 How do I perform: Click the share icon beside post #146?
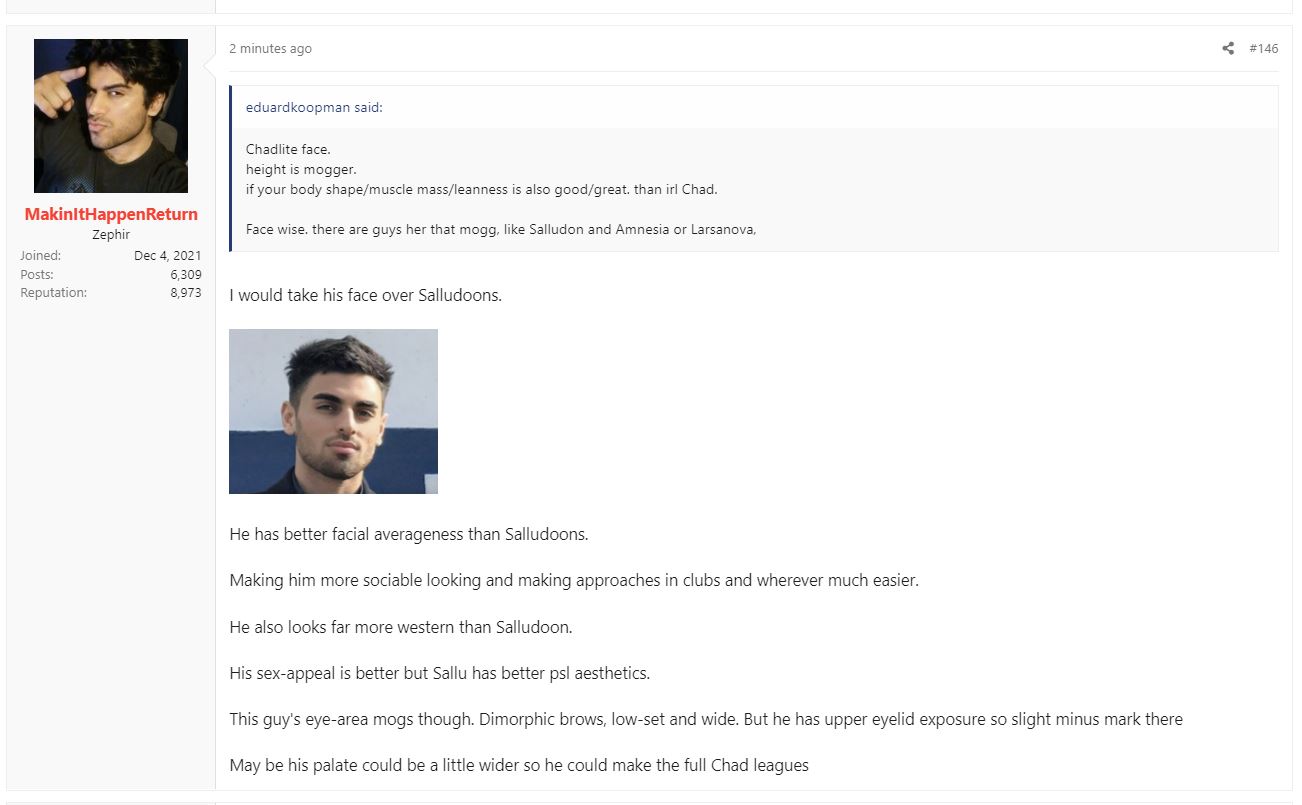[1228, 48]
